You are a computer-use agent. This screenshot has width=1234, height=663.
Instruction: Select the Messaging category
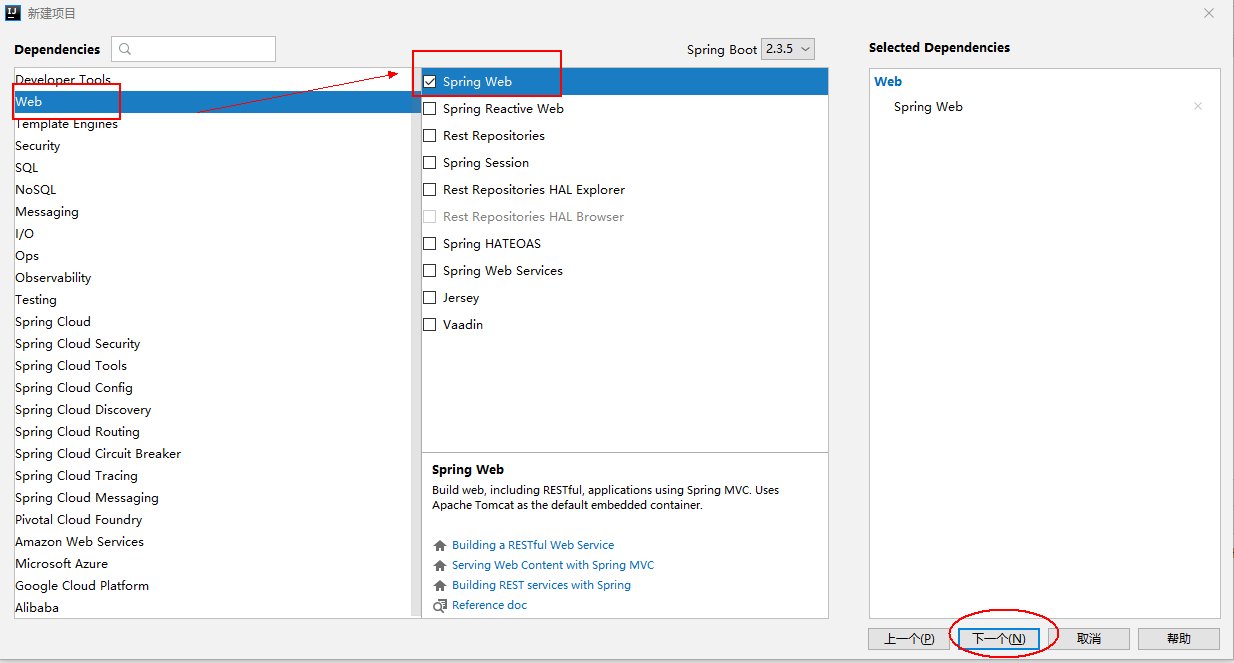(x=212, y=212)
